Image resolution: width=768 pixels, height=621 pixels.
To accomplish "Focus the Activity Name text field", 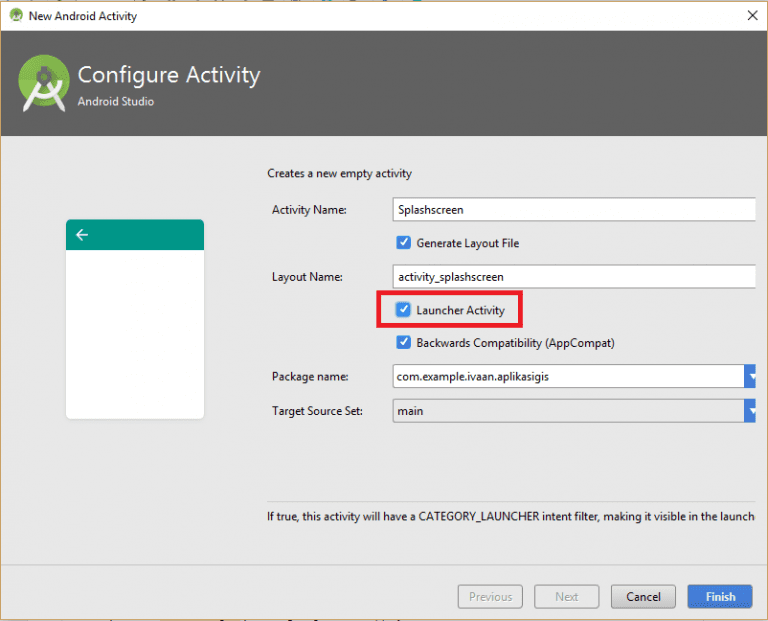I will point(574,210).
